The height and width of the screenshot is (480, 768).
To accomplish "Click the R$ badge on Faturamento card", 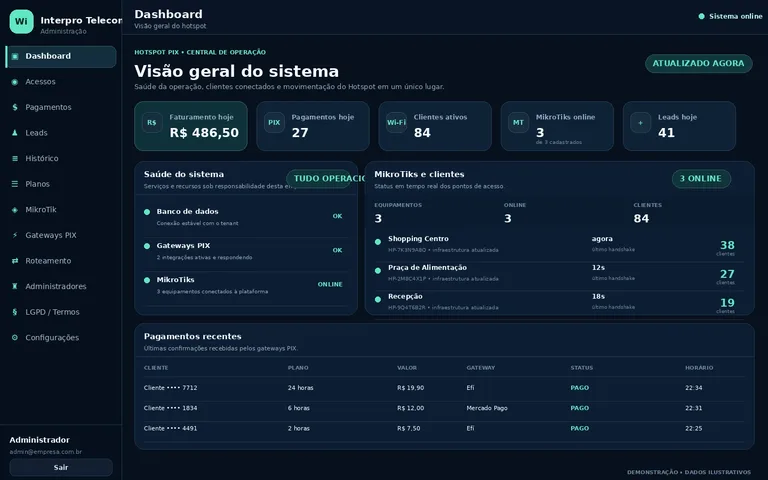I will 152,122.
